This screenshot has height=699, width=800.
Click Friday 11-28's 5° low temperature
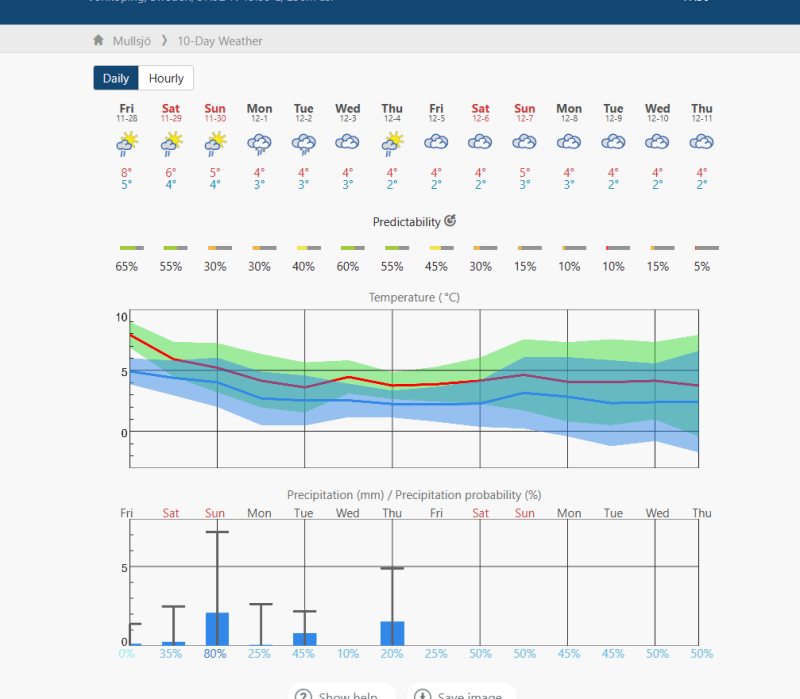127,184
